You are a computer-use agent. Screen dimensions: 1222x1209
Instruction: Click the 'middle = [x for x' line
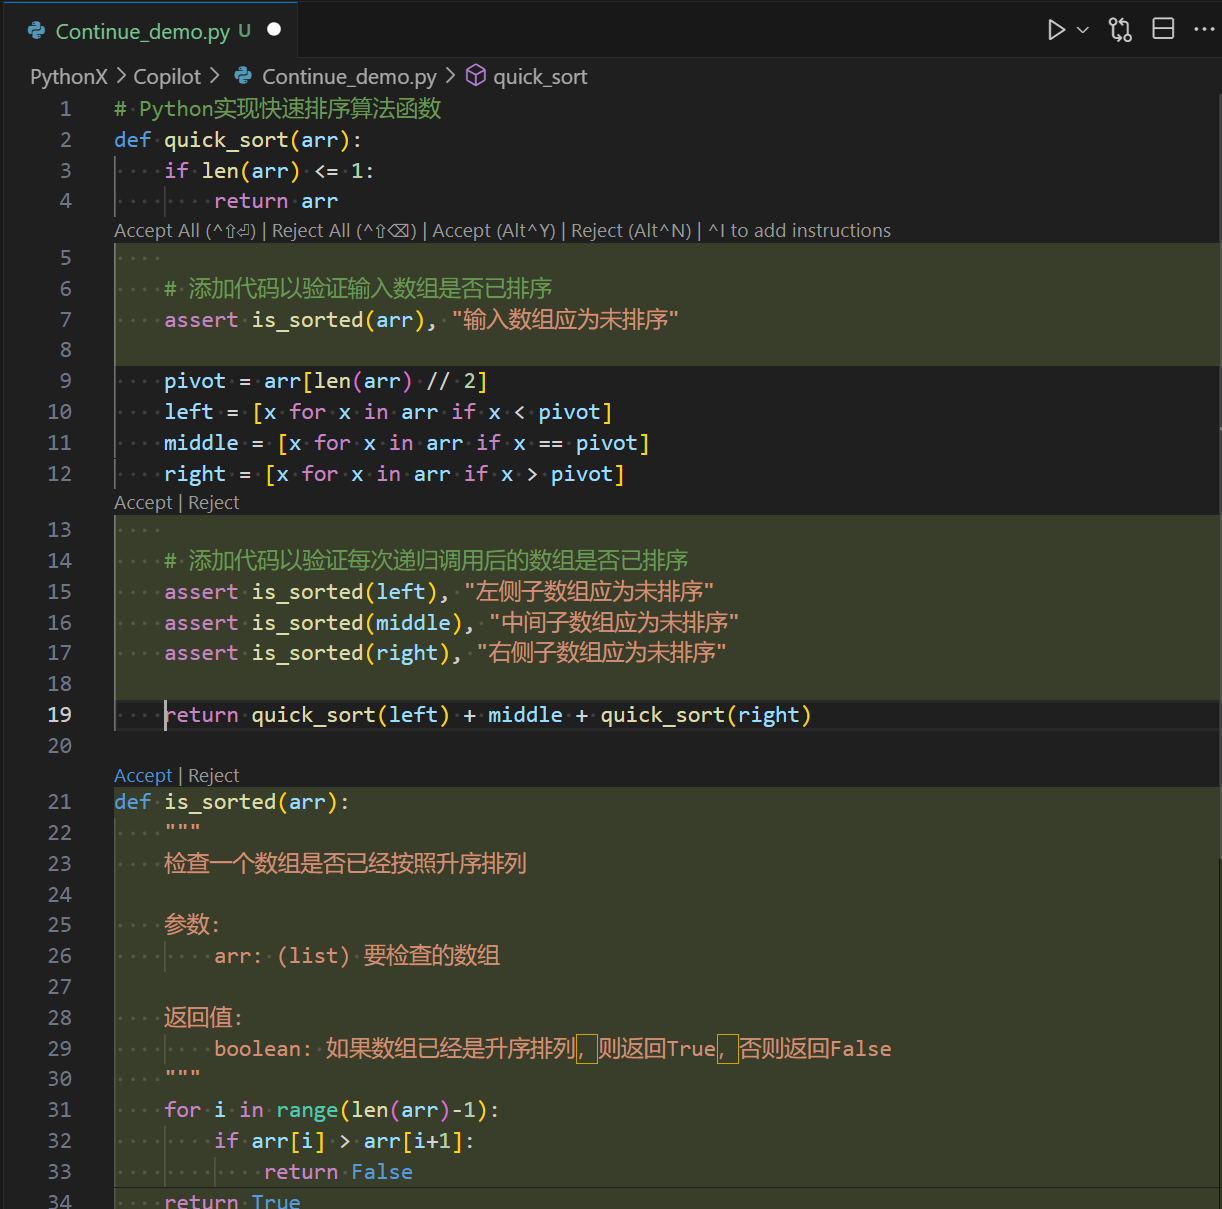[x=407, y=443]
